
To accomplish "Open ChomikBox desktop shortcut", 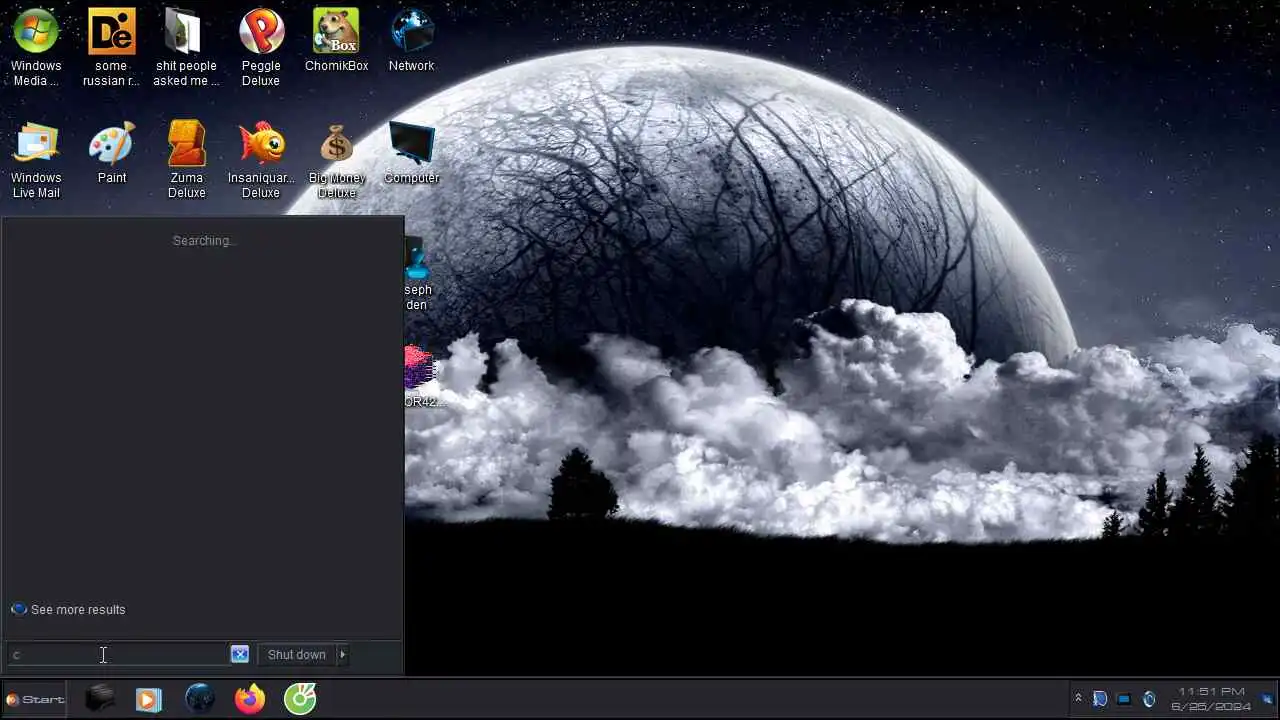I will click(x=336, y=40).
